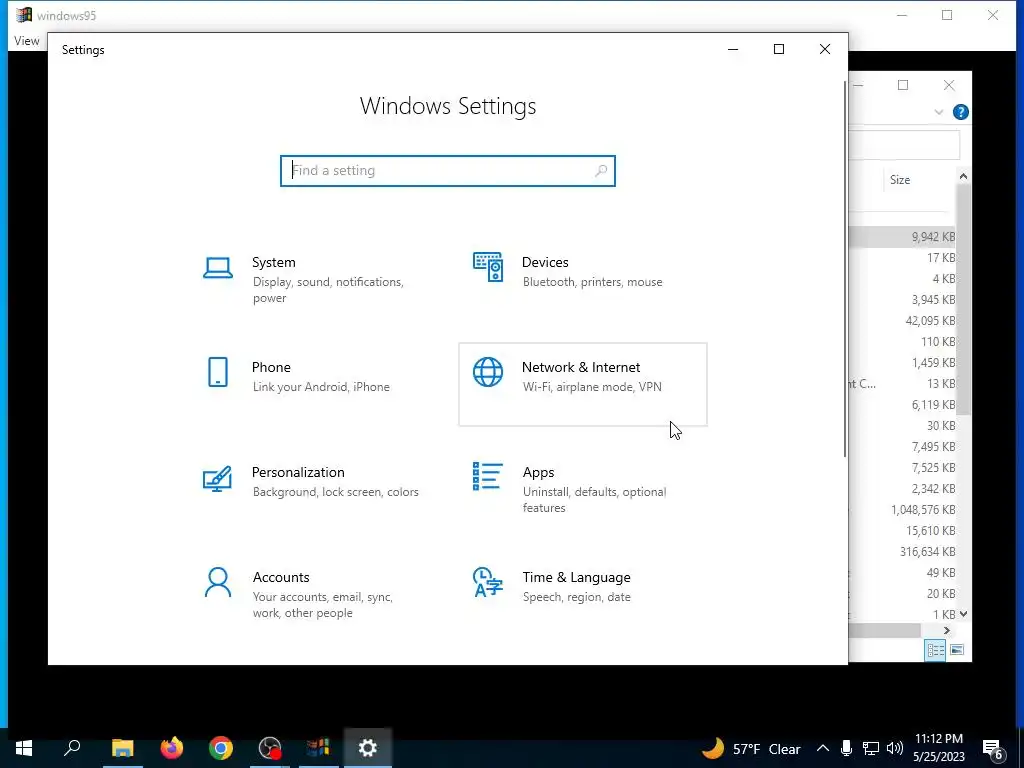Select the 2,342 KB file row
1024x768 pixels.
[902, 488]
